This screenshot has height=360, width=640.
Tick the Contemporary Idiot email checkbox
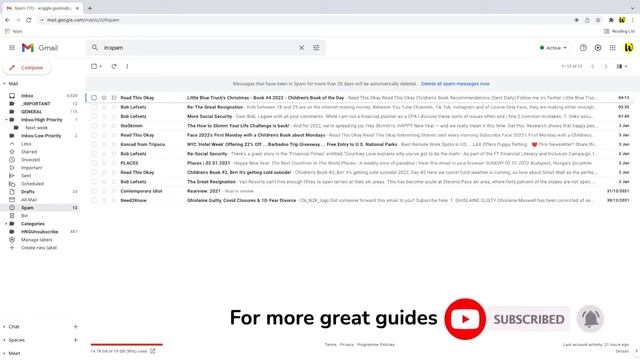click(94, 191)
